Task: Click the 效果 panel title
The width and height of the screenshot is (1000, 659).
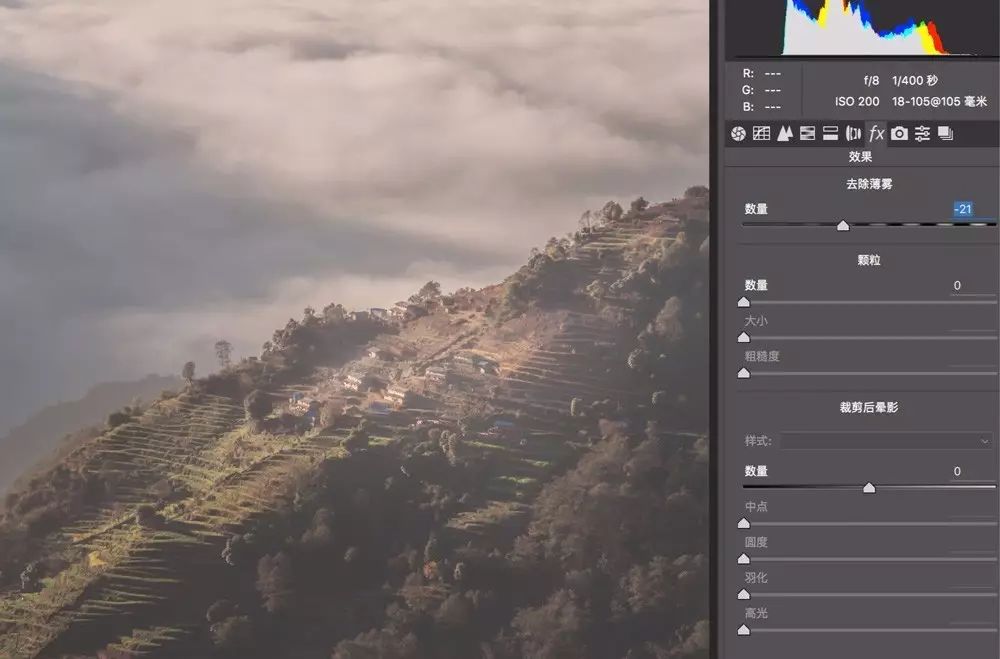Action: coord(860,156)
